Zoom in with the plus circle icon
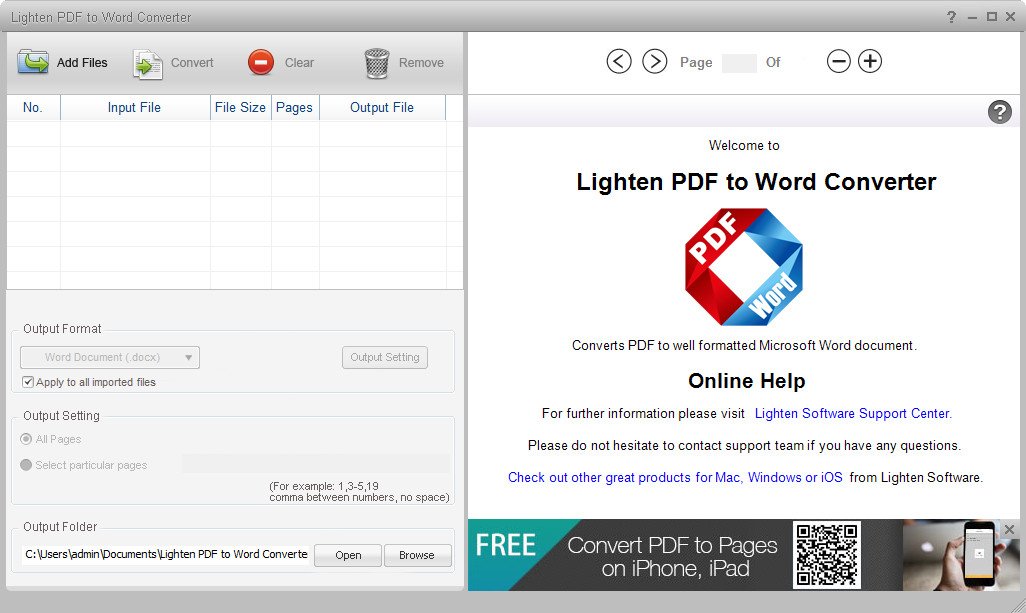The width and height of the screenshot is (1026, 613). (870, 61)
